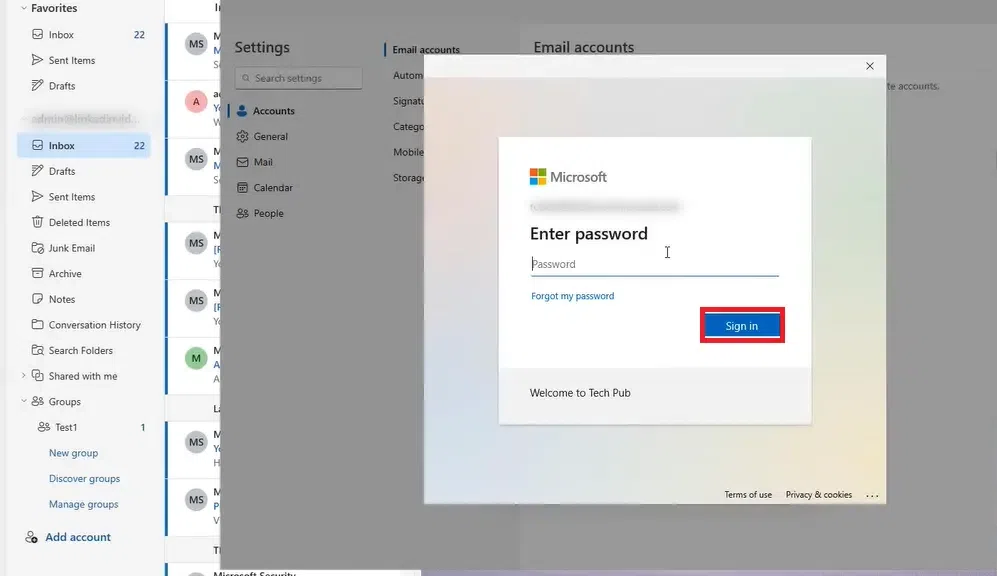Collapse the Favorites section

pyautogui.click(x=24, y=8)
